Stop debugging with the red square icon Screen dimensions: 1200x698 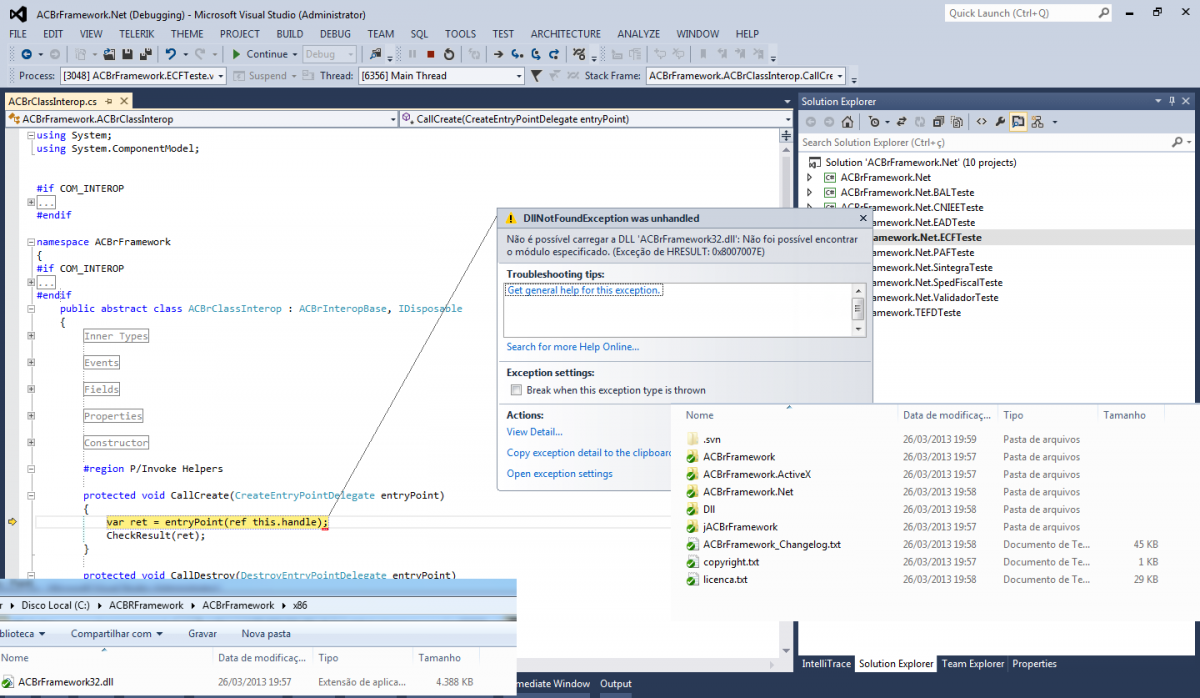[430, 54]
